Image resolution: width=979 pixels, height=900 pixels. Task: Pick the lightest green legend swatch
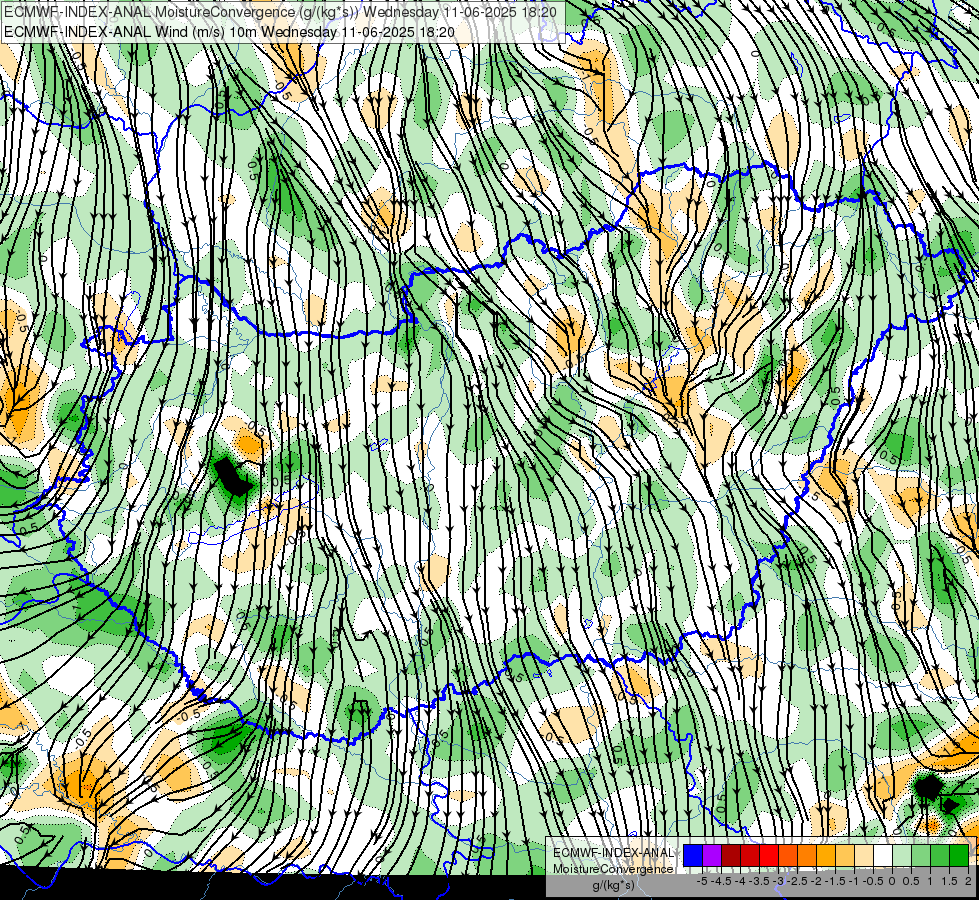pos(902,856)
